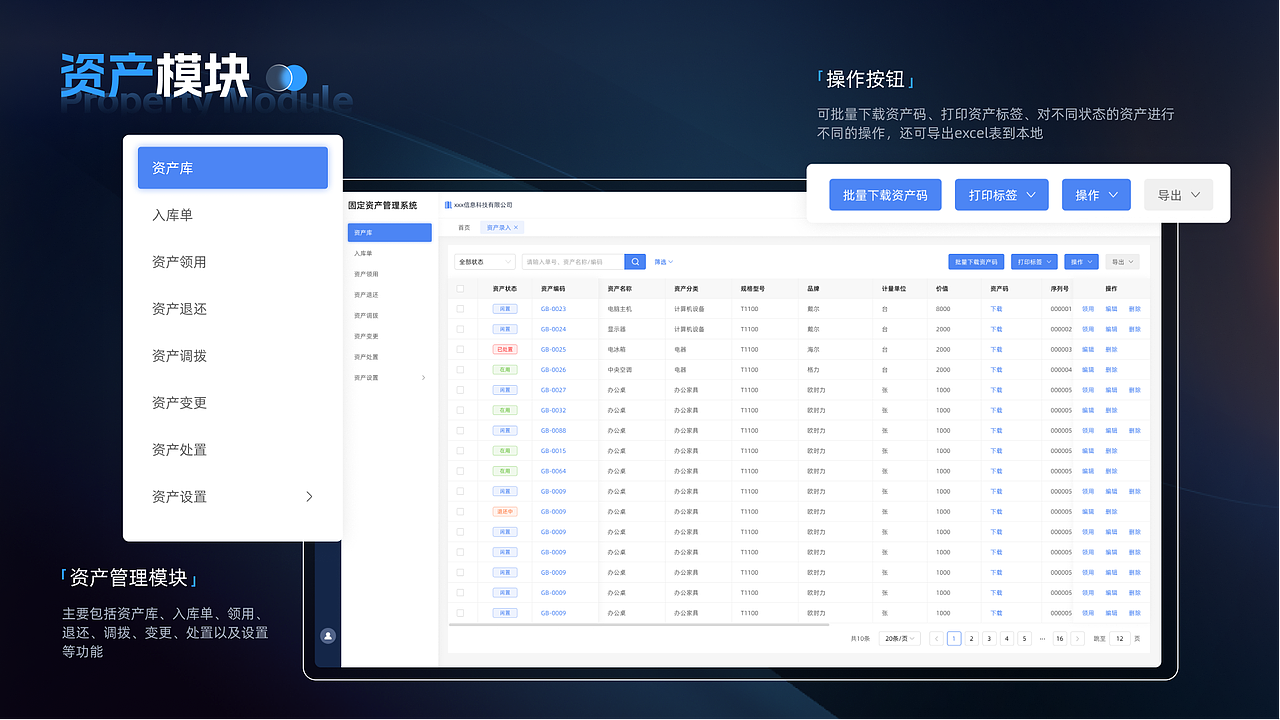Click the search field for 入单号、资产名称/编码

[x=572, y=262]
